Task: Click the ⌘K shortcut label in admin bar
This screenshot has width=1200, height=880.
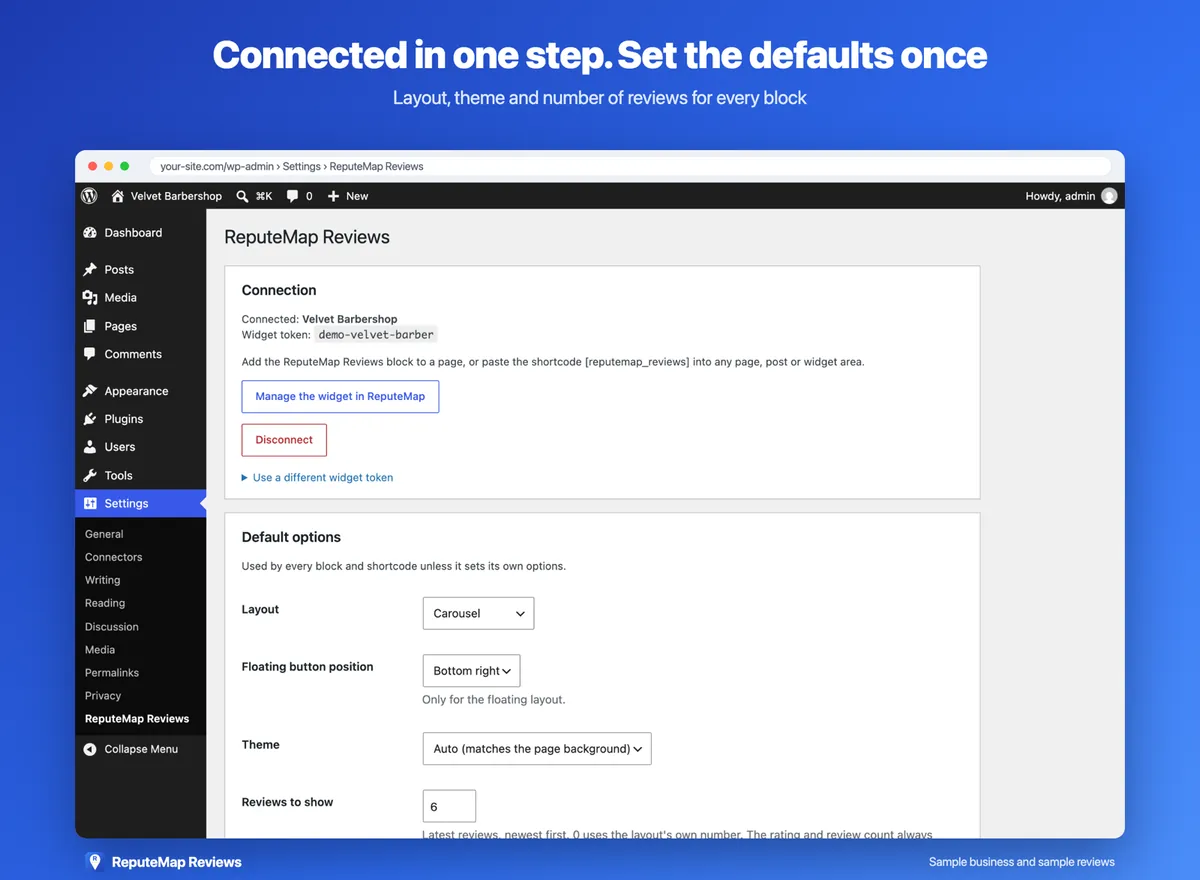Action: pos(264,196)
